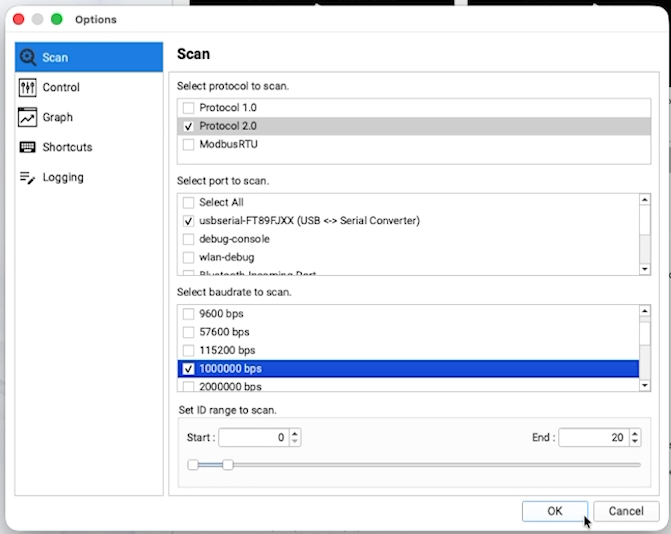Check the wlan-debug port checkbox

click(188, 258)
